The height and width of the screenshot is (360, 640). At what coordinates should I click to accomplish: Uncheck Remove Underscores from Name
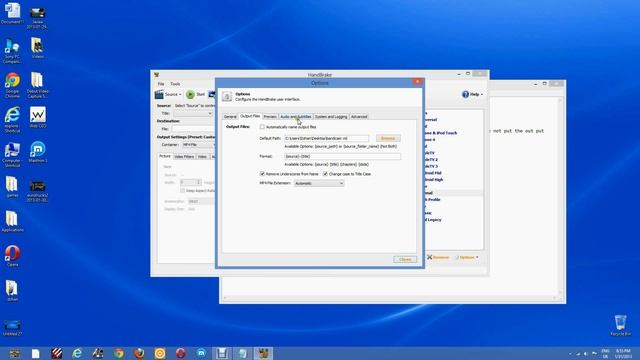coord(262,174)
